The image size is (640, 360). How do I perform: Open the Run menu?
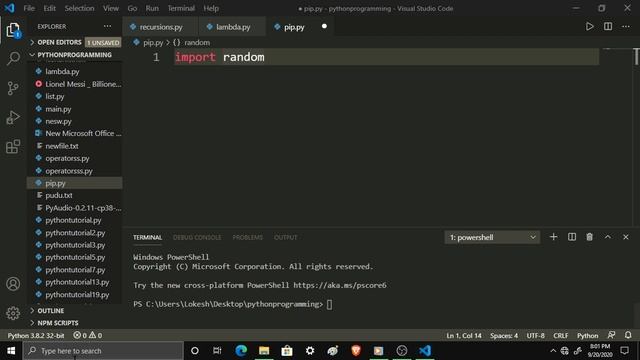(152, 8)
